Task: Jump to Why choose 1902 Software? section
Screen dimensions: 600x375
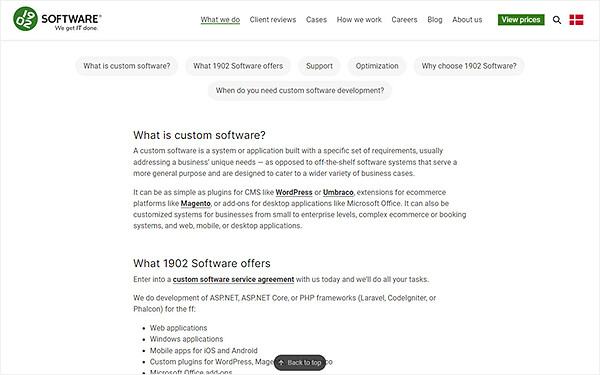Action: click(469, 66)
